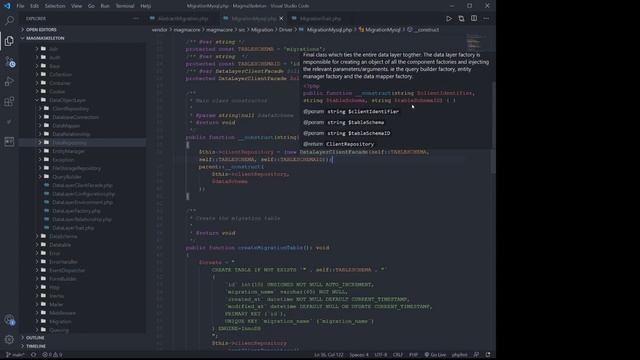The width and height of the screenshot is (640, 360).
Task: Expand the Middleware folder
Action: (x=62, y=313)
